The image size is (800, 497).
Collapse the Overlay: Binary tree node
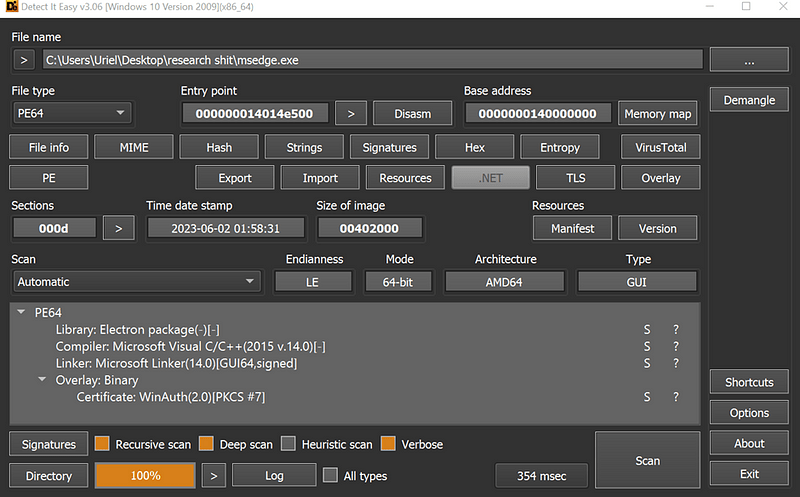42,379
